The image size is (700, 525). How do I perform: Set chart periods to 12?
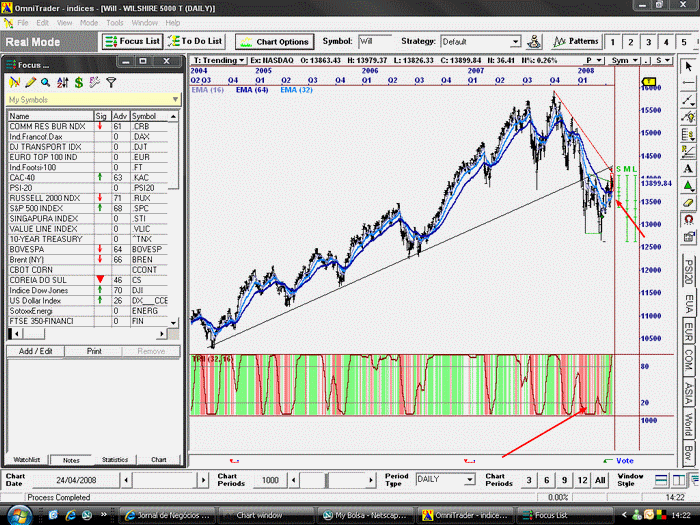tap(583, 480)
